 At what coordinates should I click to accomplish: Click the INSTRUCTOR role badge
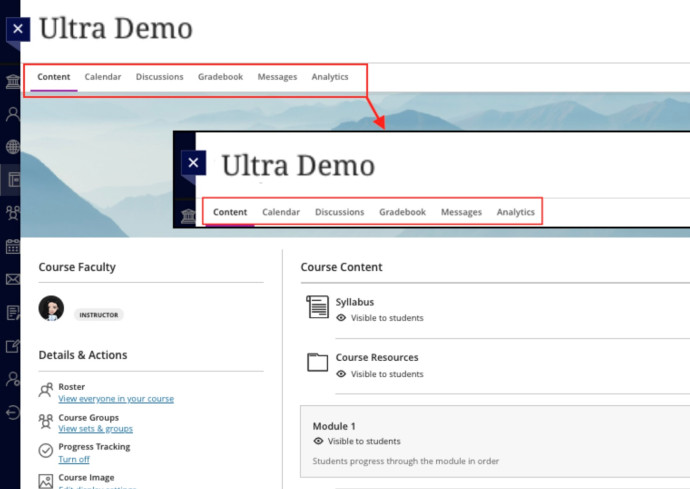tap(99, 315)
